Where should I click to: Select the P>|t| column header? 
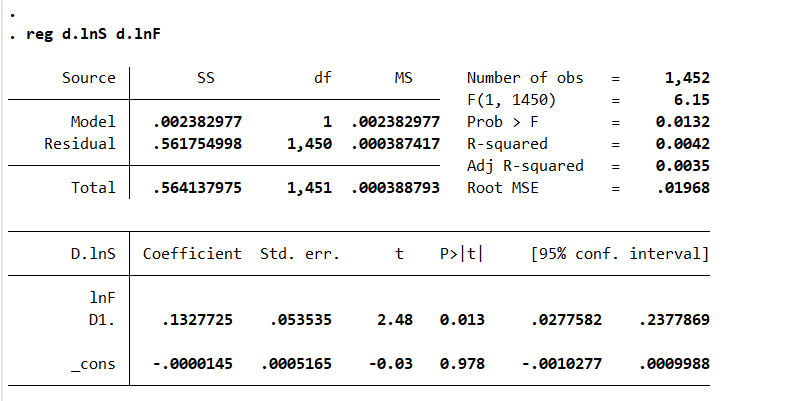click(x=461, y=254)
